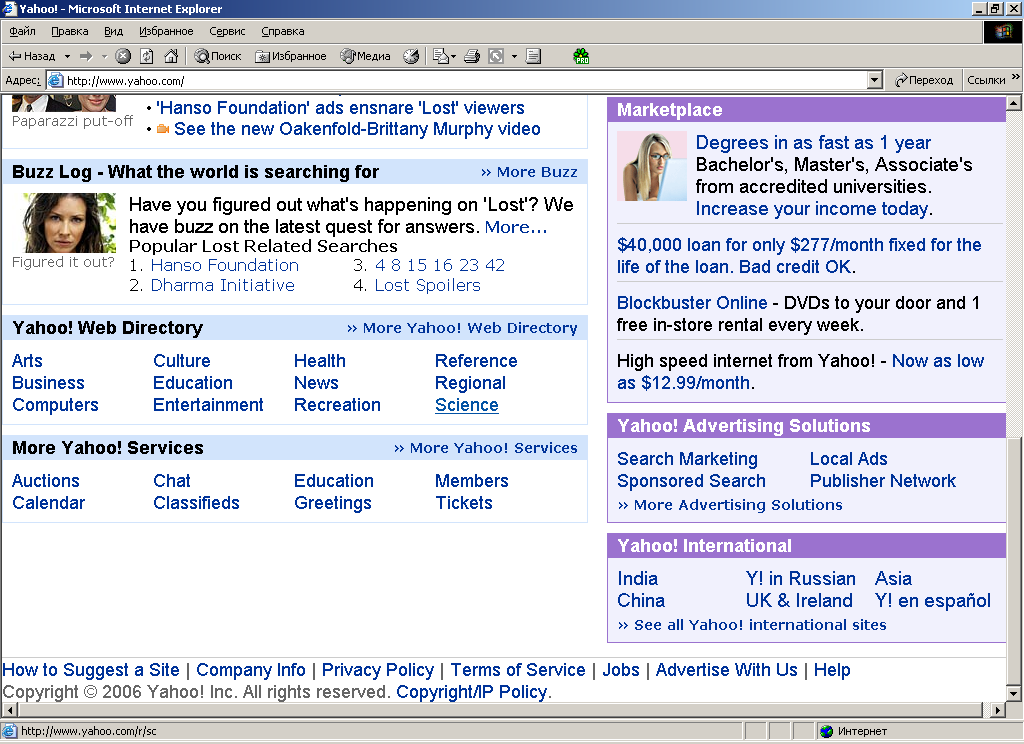Expand the dropdown arrow after the greyed icon
Screen dimensions: 1024x744
(x=514, y=56)
